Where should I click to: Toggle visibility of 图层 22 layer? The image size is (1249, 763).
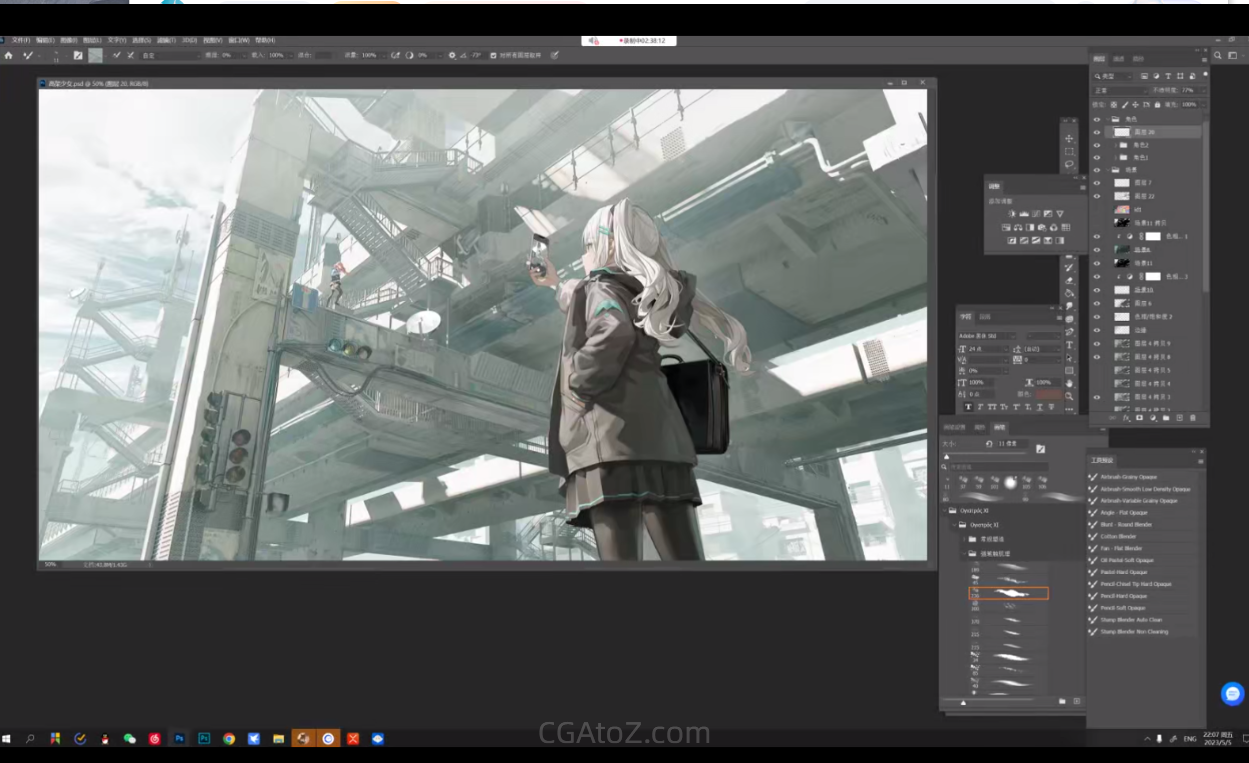point(1097,196)
